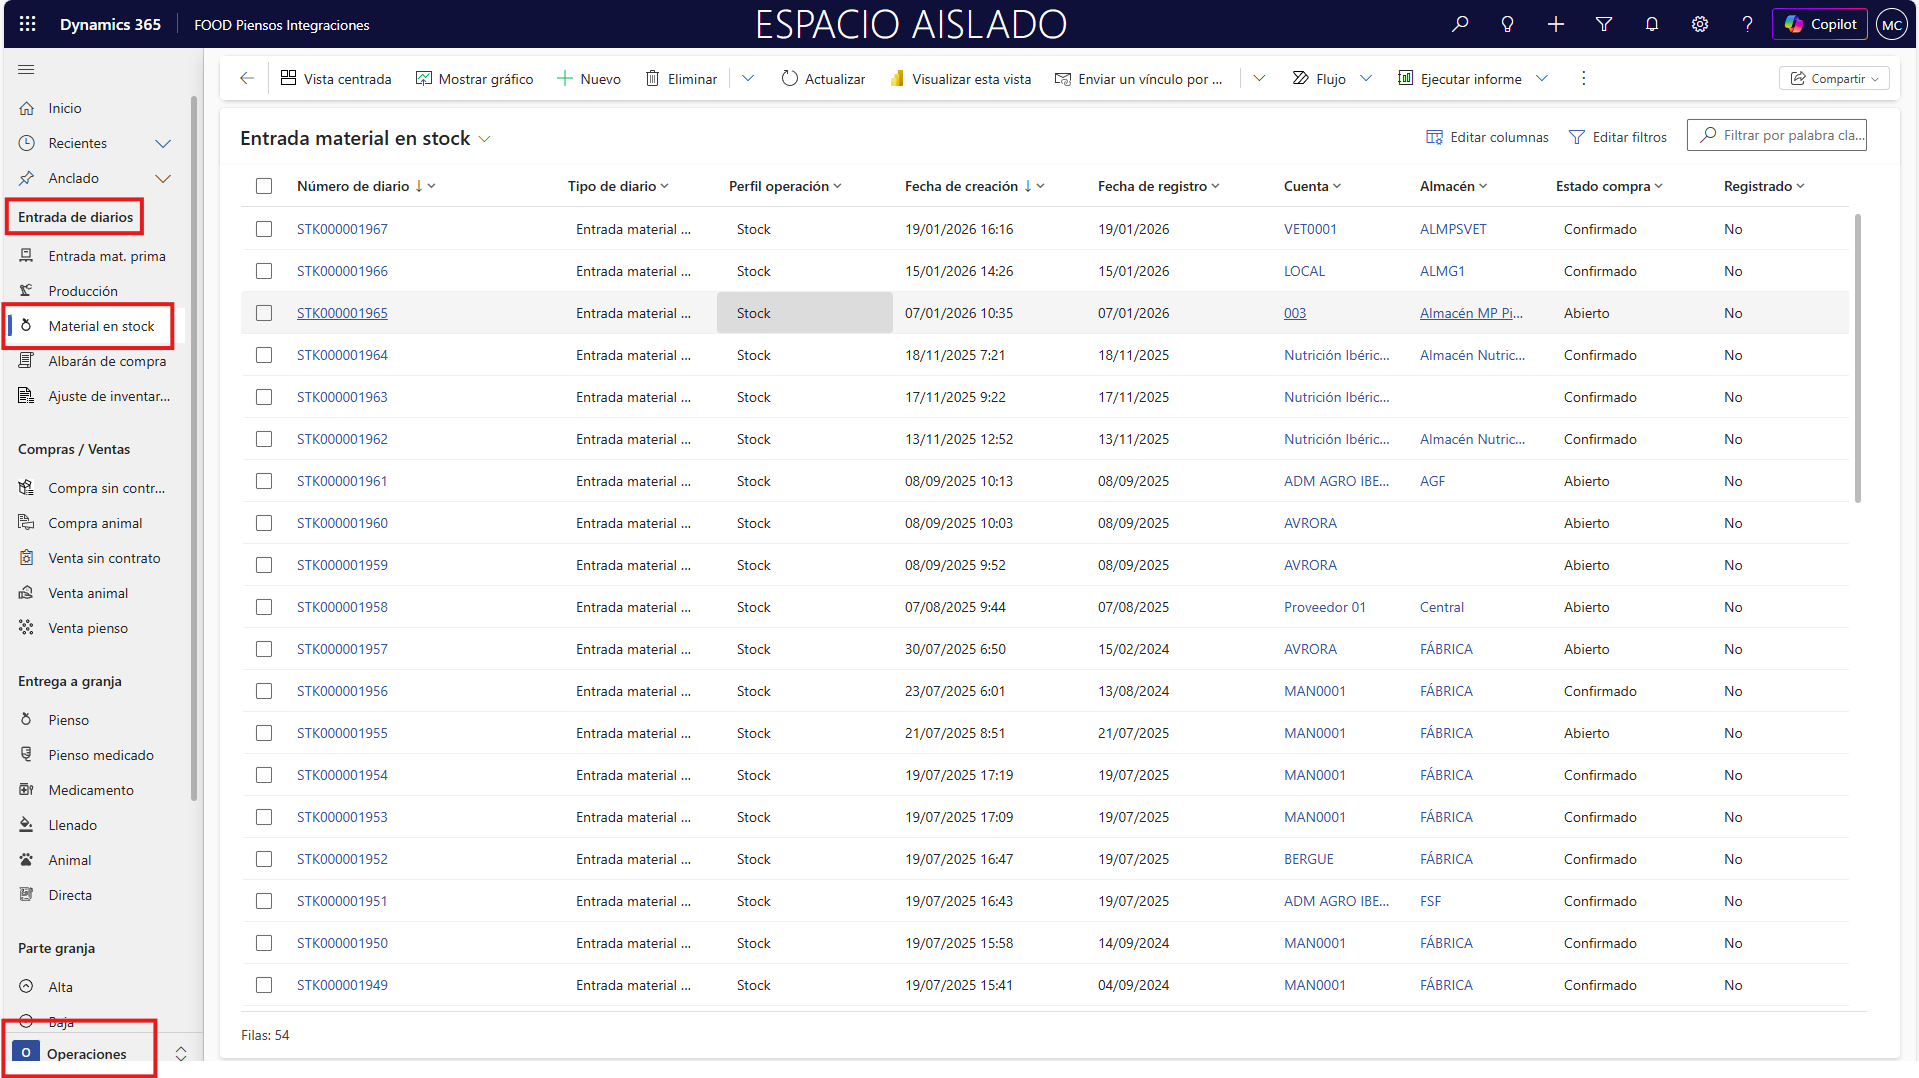Open the Copilot panel
1919x1078 pixels.
[1820, 24]
